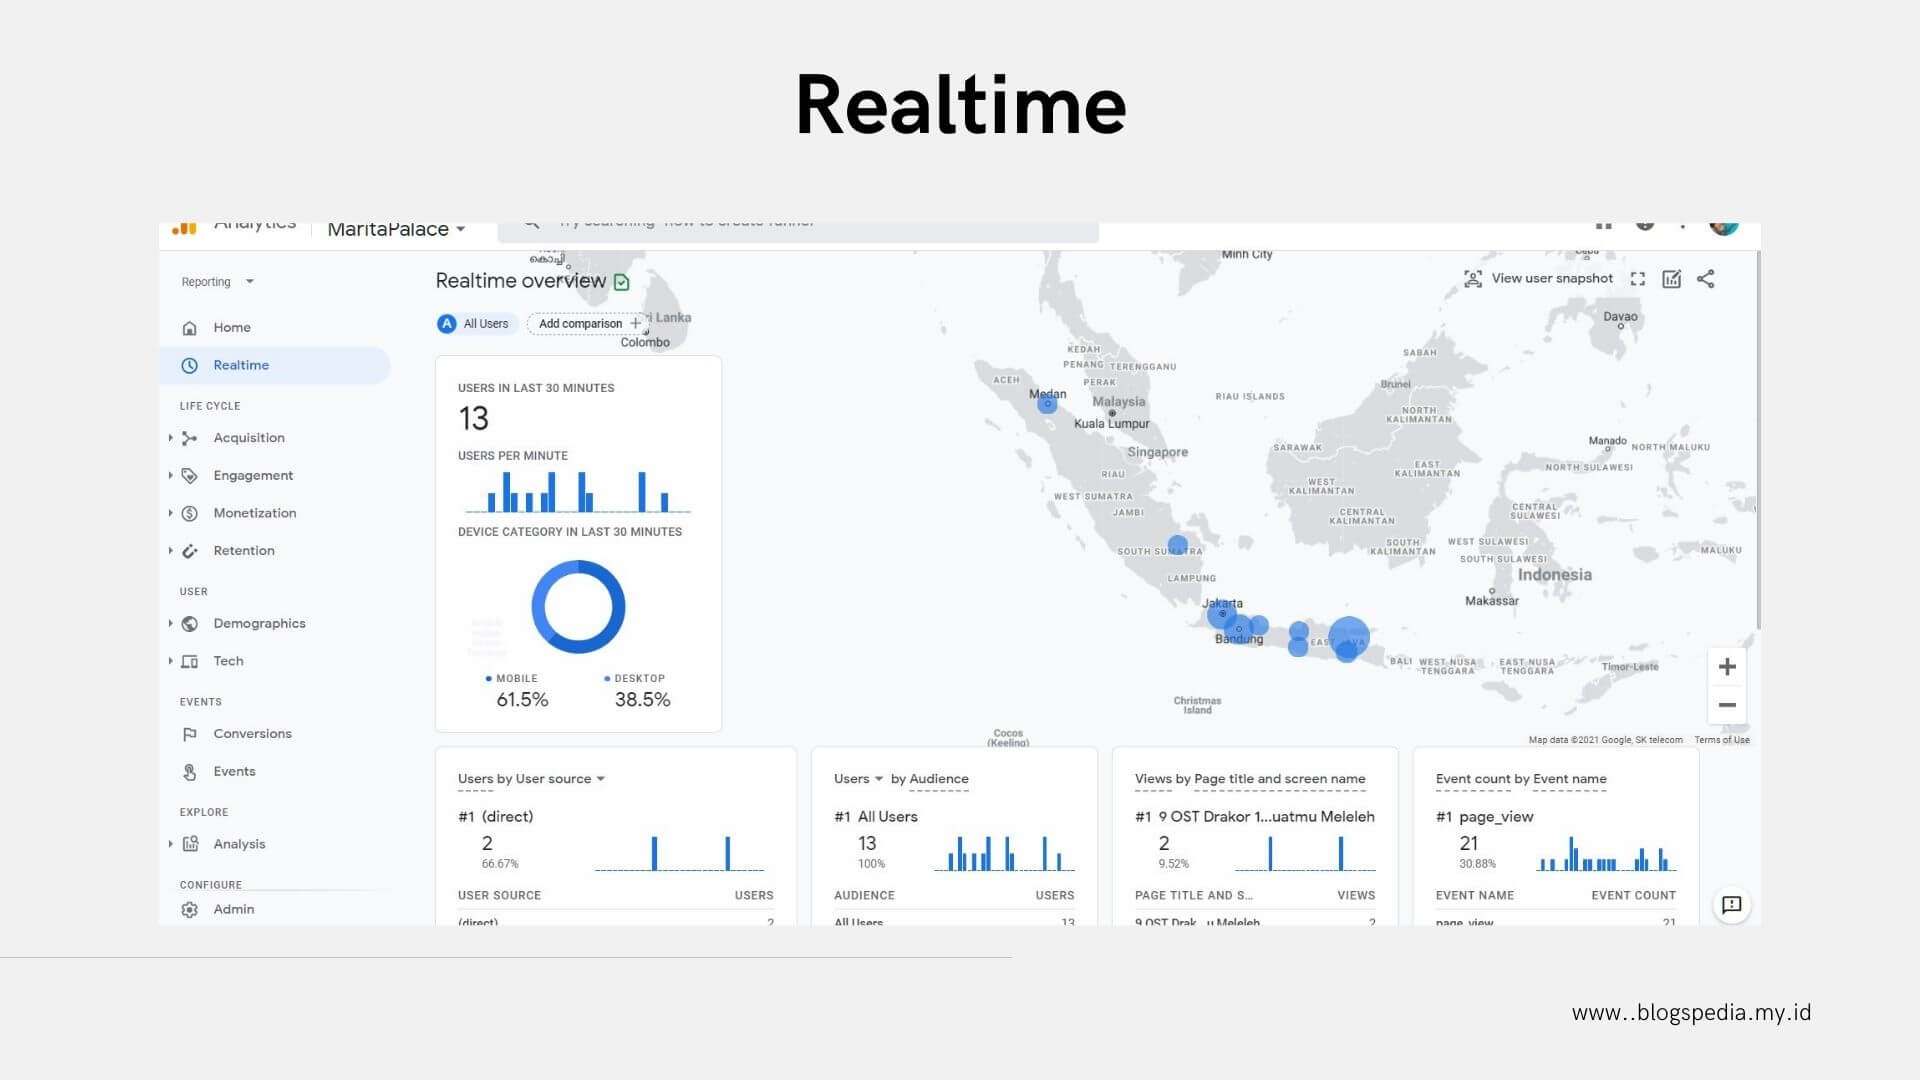Zoom out on the map

coord(1726,705)
